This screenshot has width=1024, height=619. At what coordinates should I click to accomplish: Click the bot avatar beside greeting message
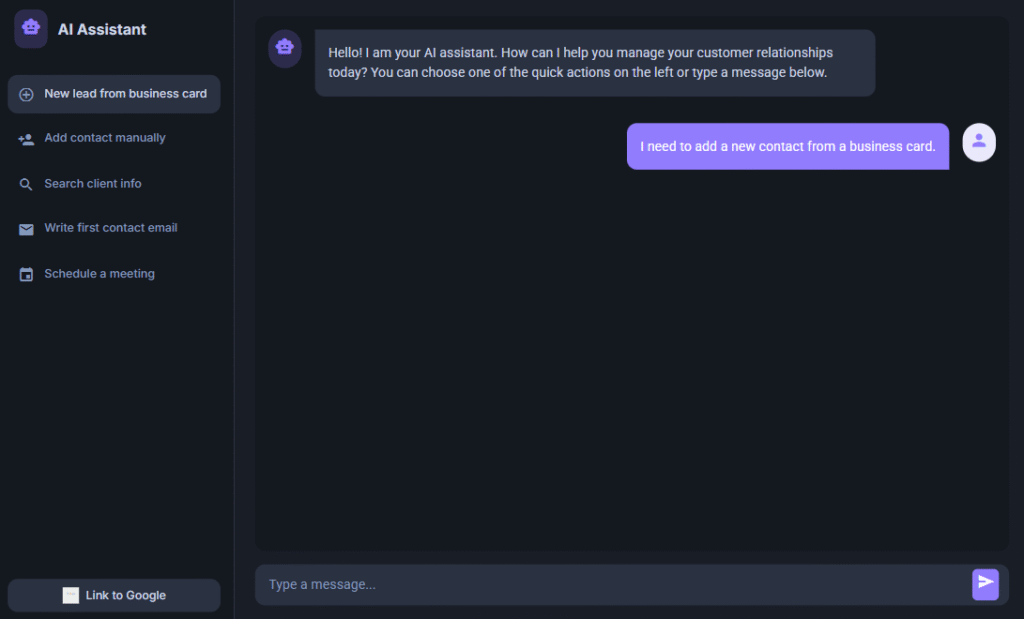pyautogui.click(x=285, y=48)
